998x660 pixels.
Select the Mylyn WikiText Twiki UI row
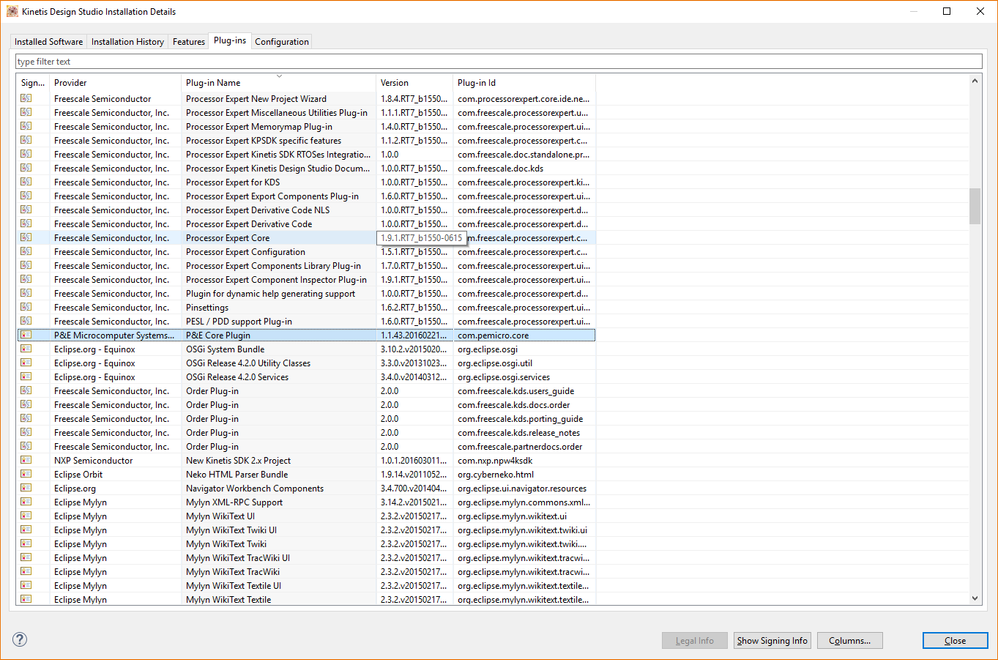tap(306, 530)
